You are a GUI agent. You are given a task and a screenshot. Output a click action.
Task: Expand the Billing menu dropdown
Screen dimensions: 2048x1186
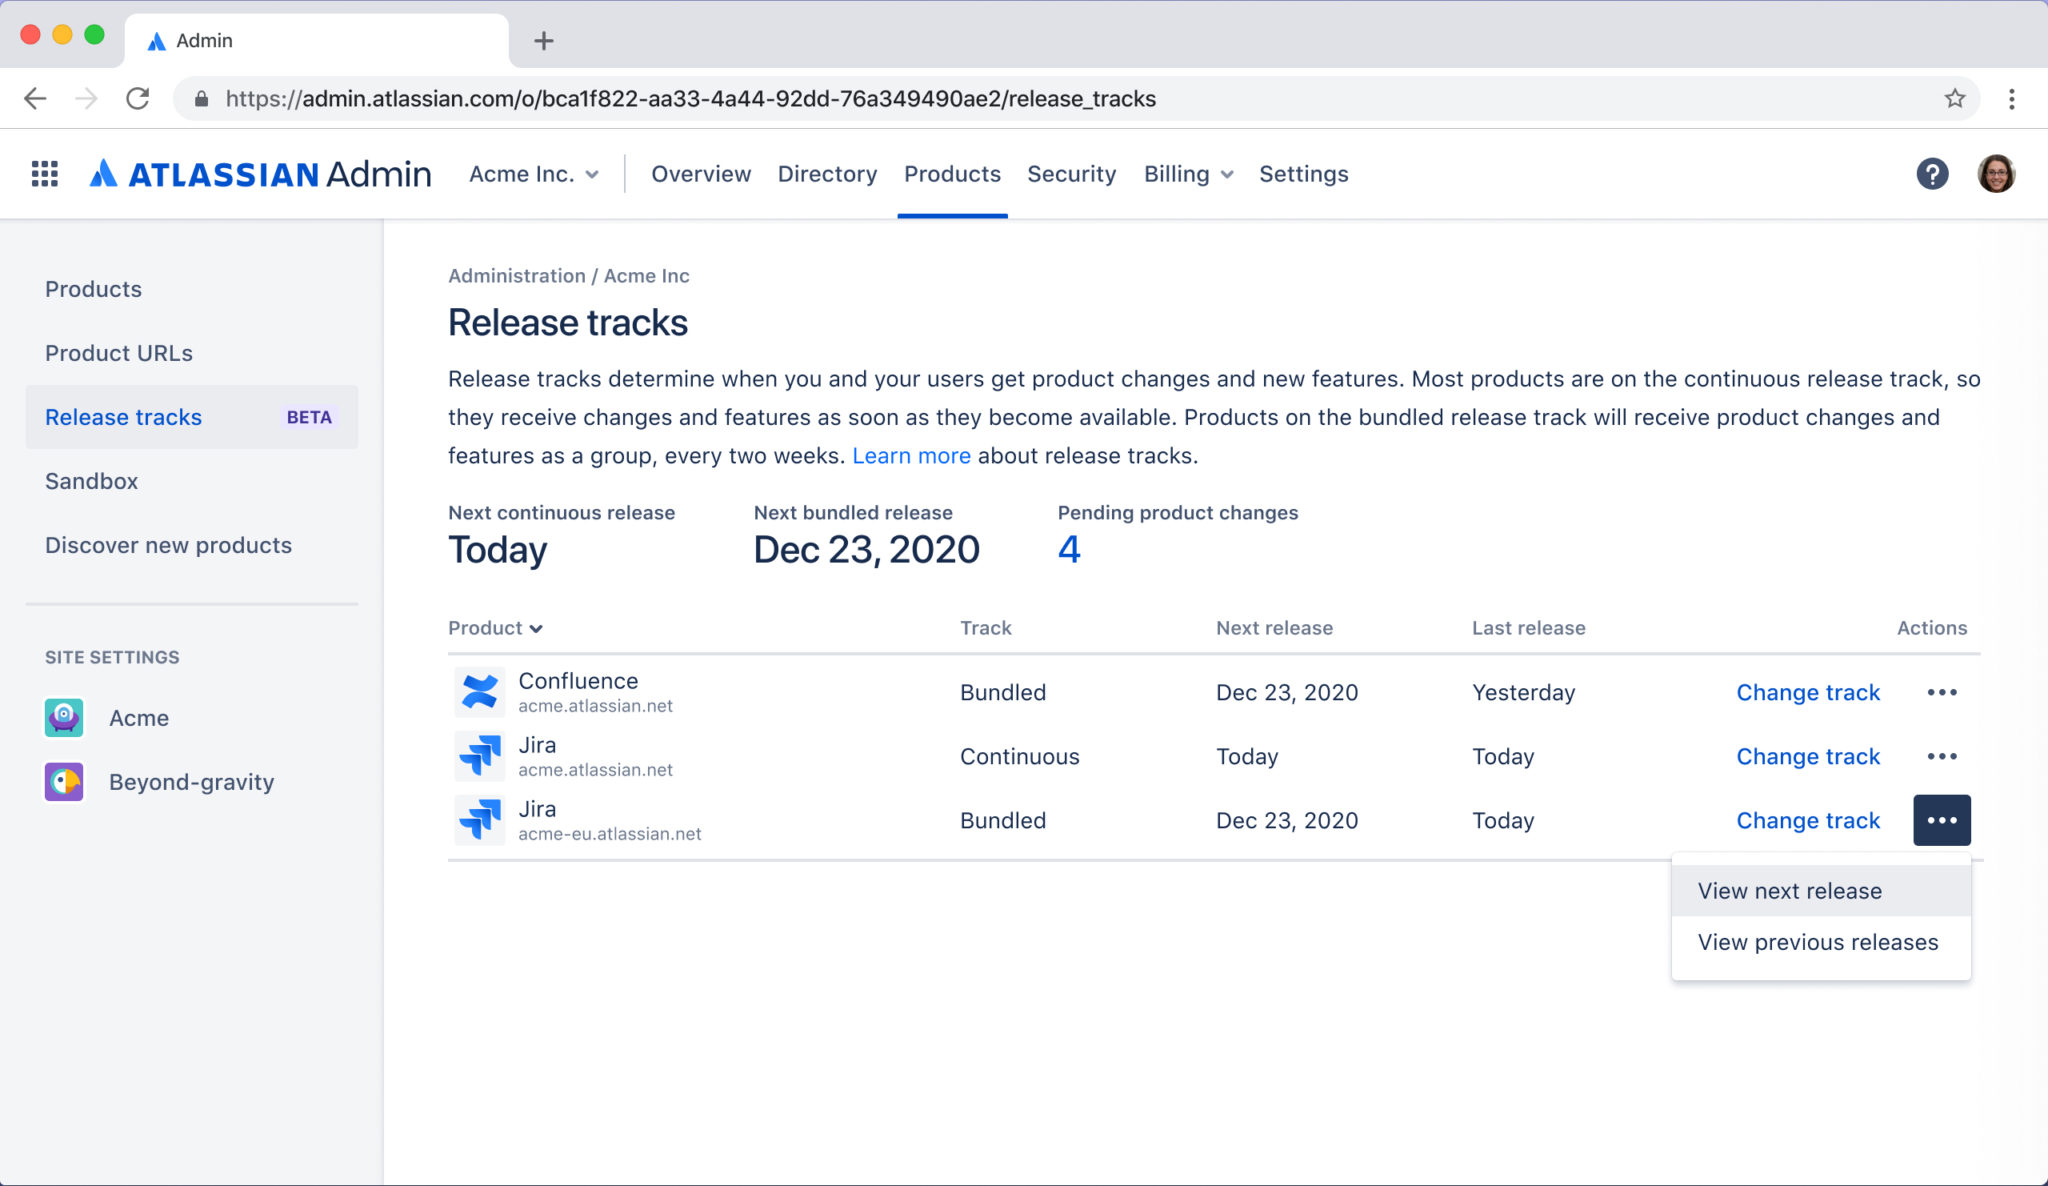tap(1188, 174)
